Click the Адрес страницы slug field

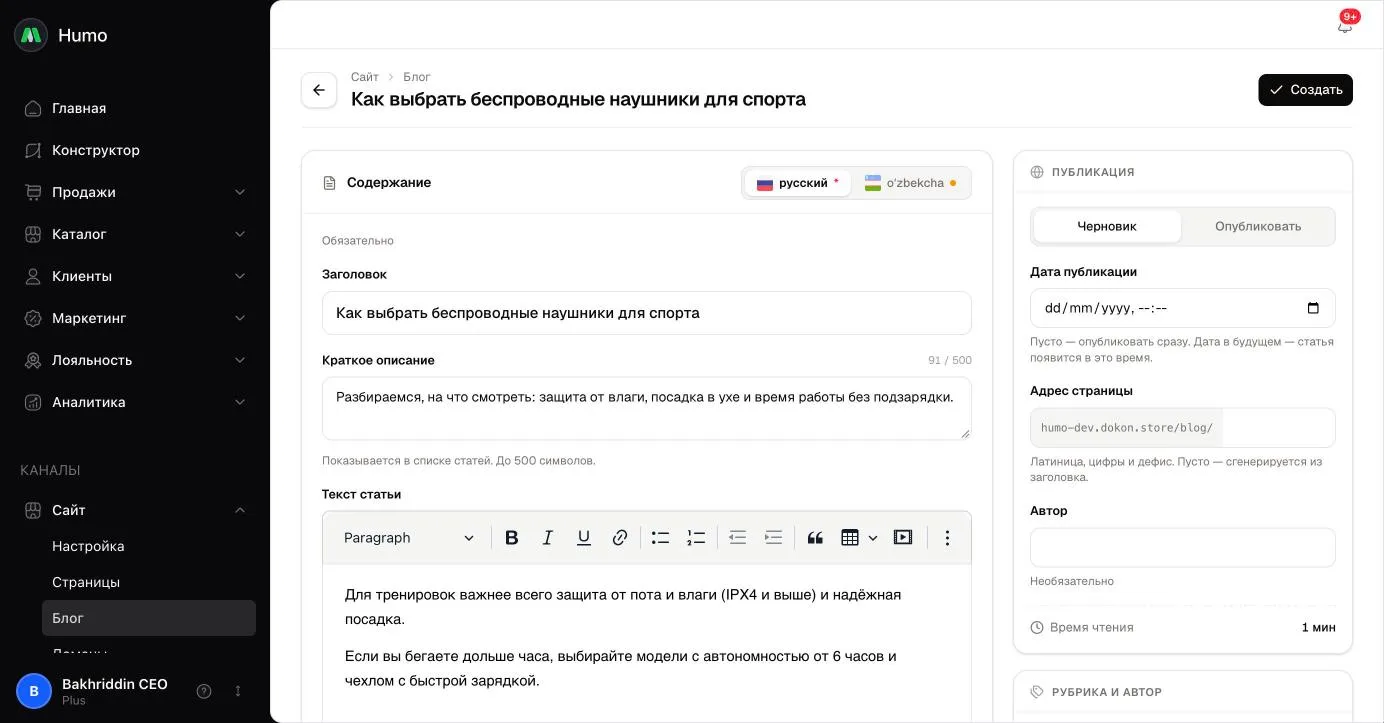1278,428
